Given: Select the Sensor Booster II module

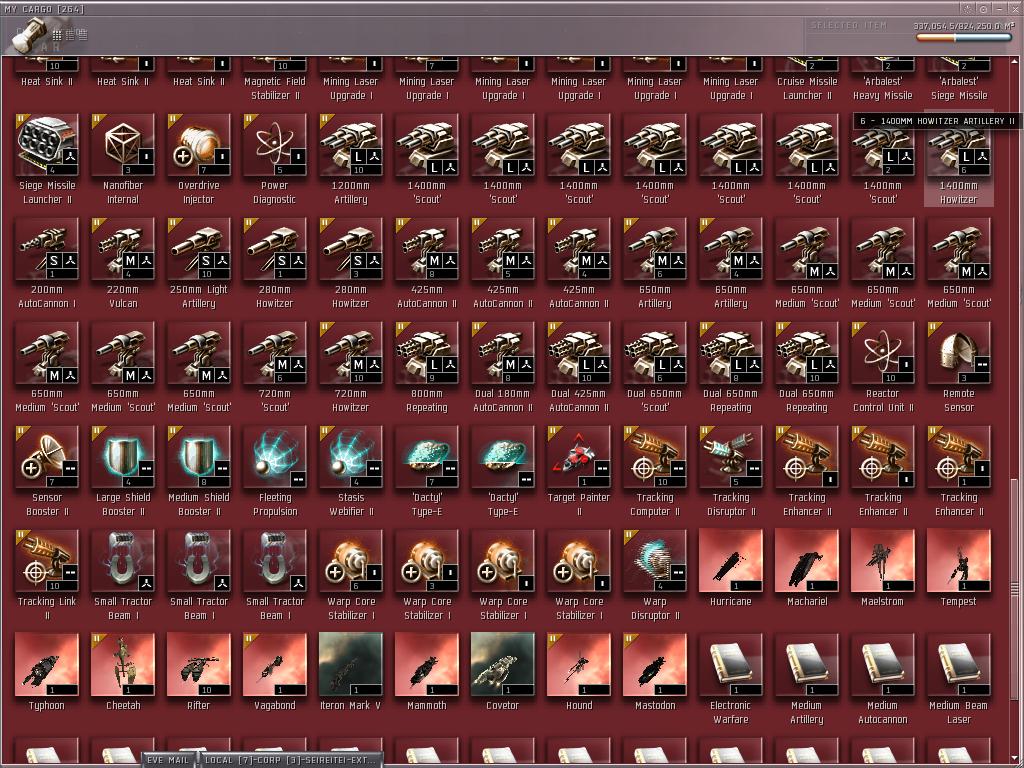Looking at the screenshot, I should point(47,471).
